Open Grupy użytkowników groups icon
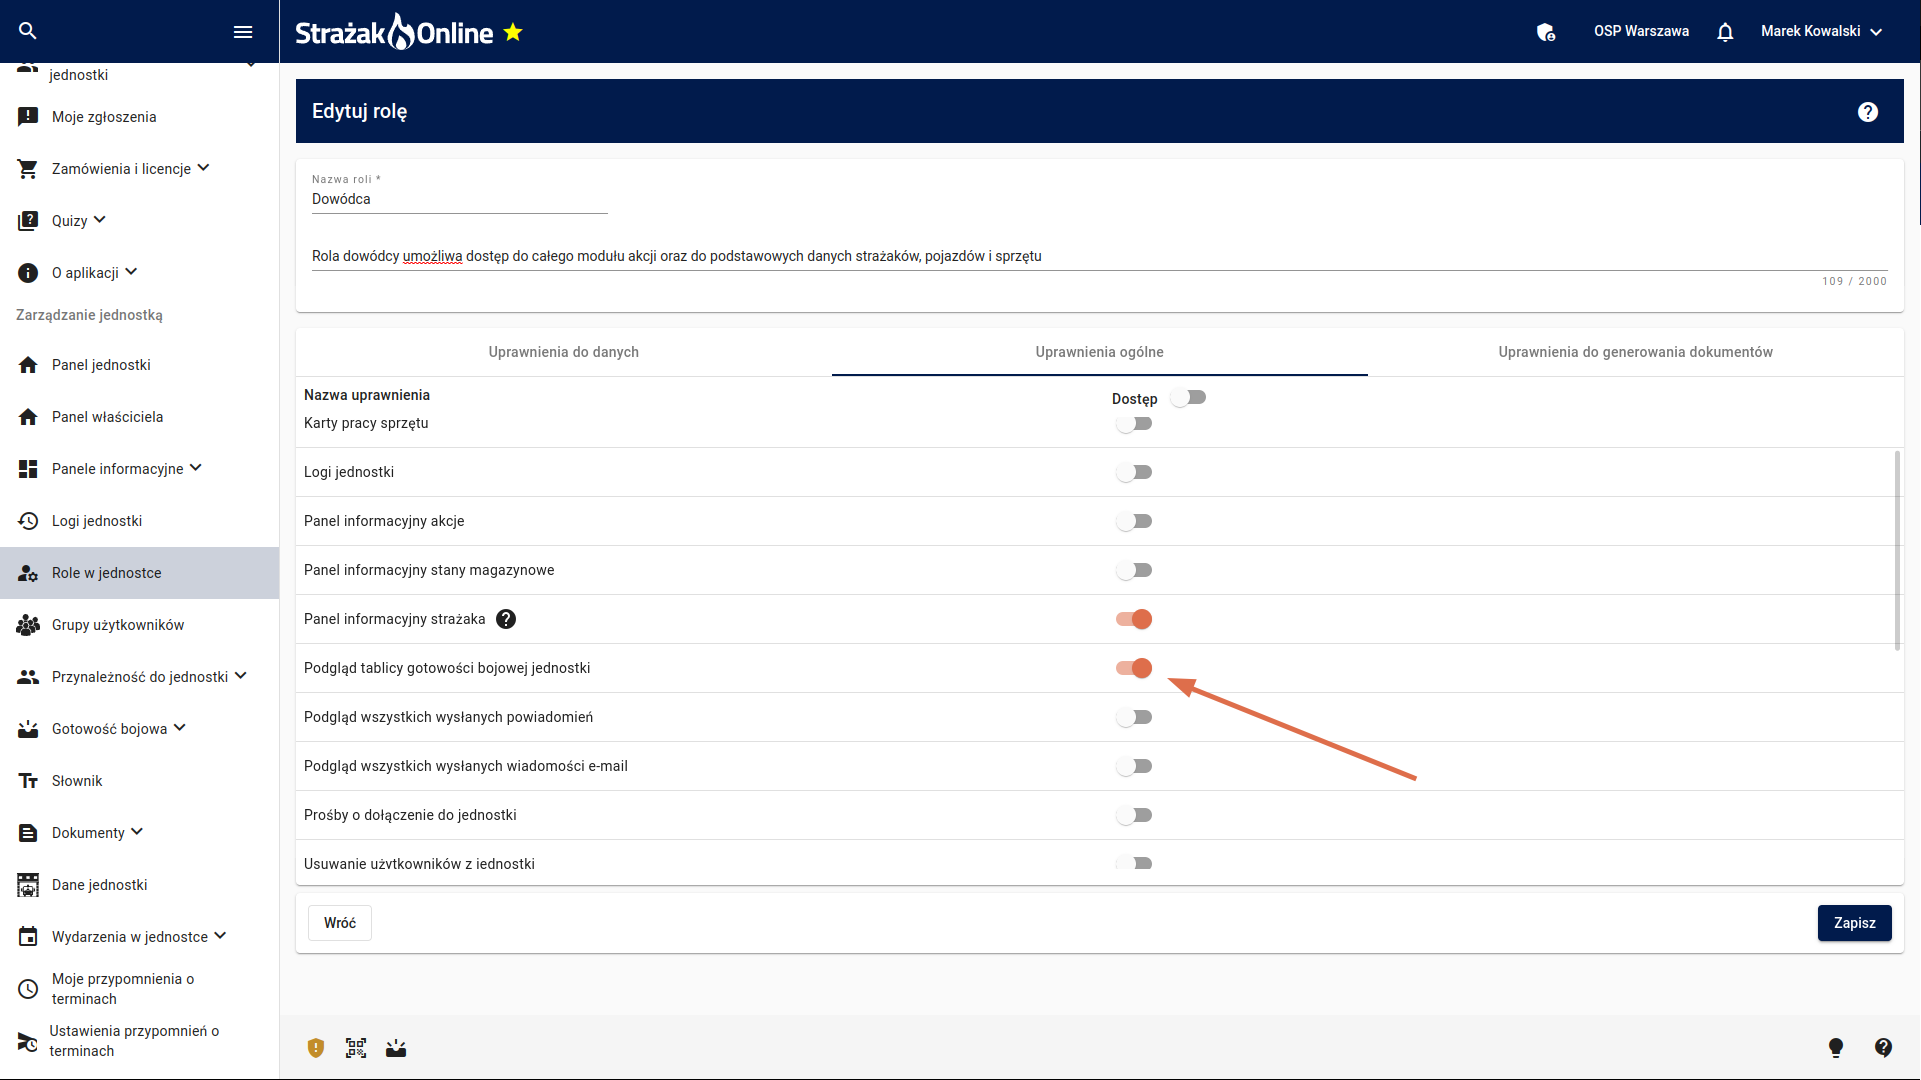Viewport: 1921px width, 1080px height. tap(28, 625)
